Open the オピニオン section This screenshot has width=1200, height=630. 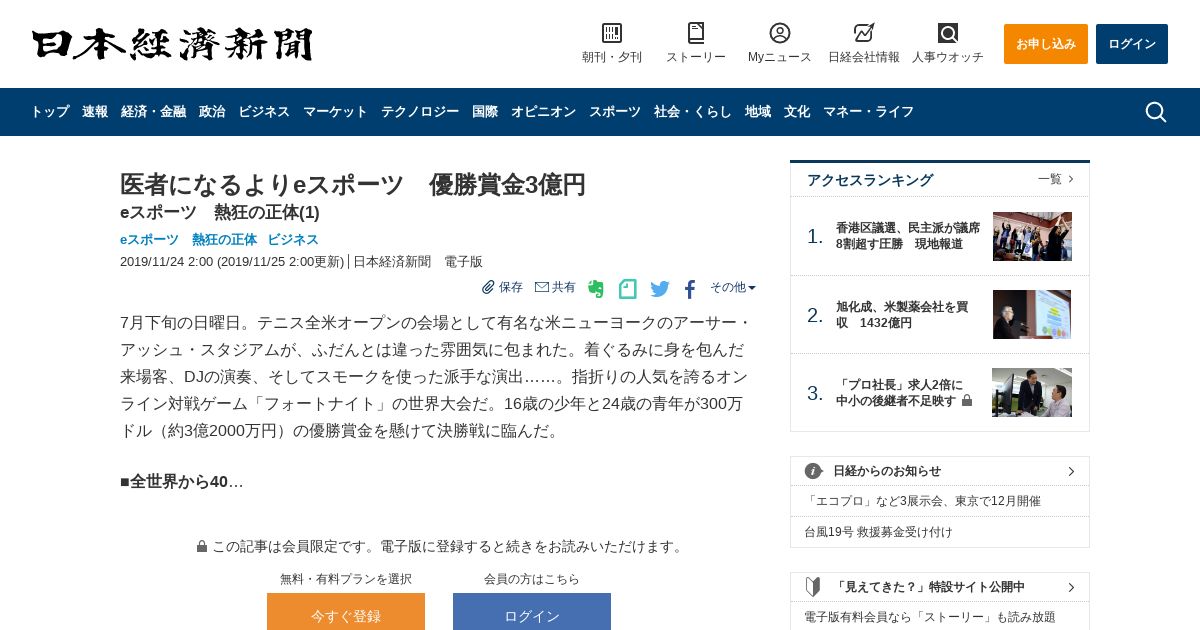coord(543,112)
